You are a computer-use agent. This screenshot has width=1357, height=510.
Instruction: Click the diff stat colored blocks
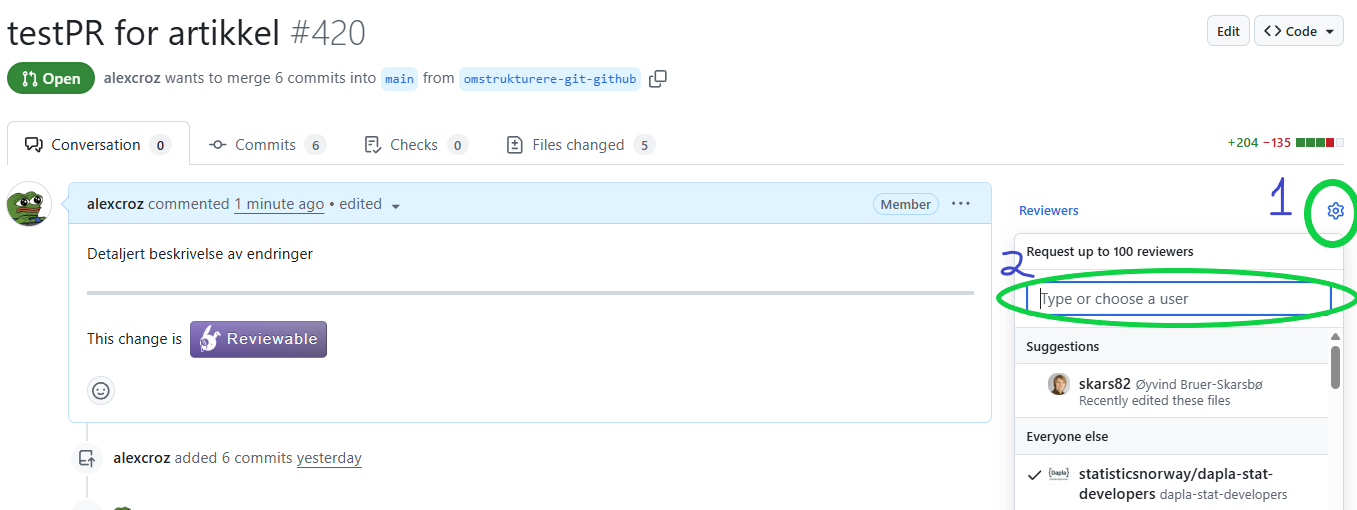click(1319, 144)
